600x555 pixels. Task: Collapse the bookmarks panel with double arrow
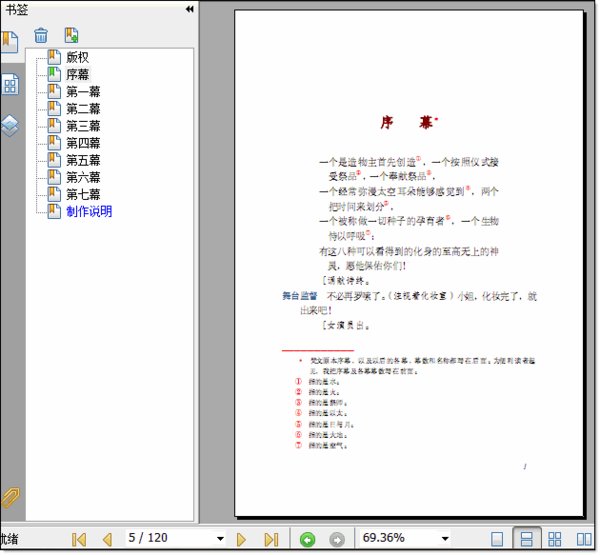[189, 9]
